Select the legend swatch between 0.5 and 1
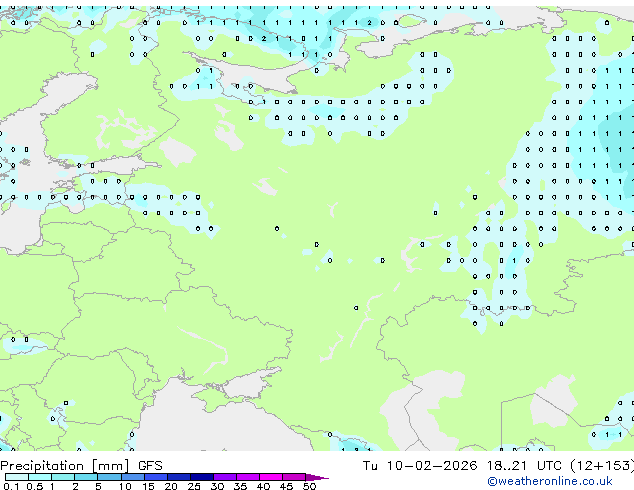Screen dimensions: 634x490 click(40, 477)
